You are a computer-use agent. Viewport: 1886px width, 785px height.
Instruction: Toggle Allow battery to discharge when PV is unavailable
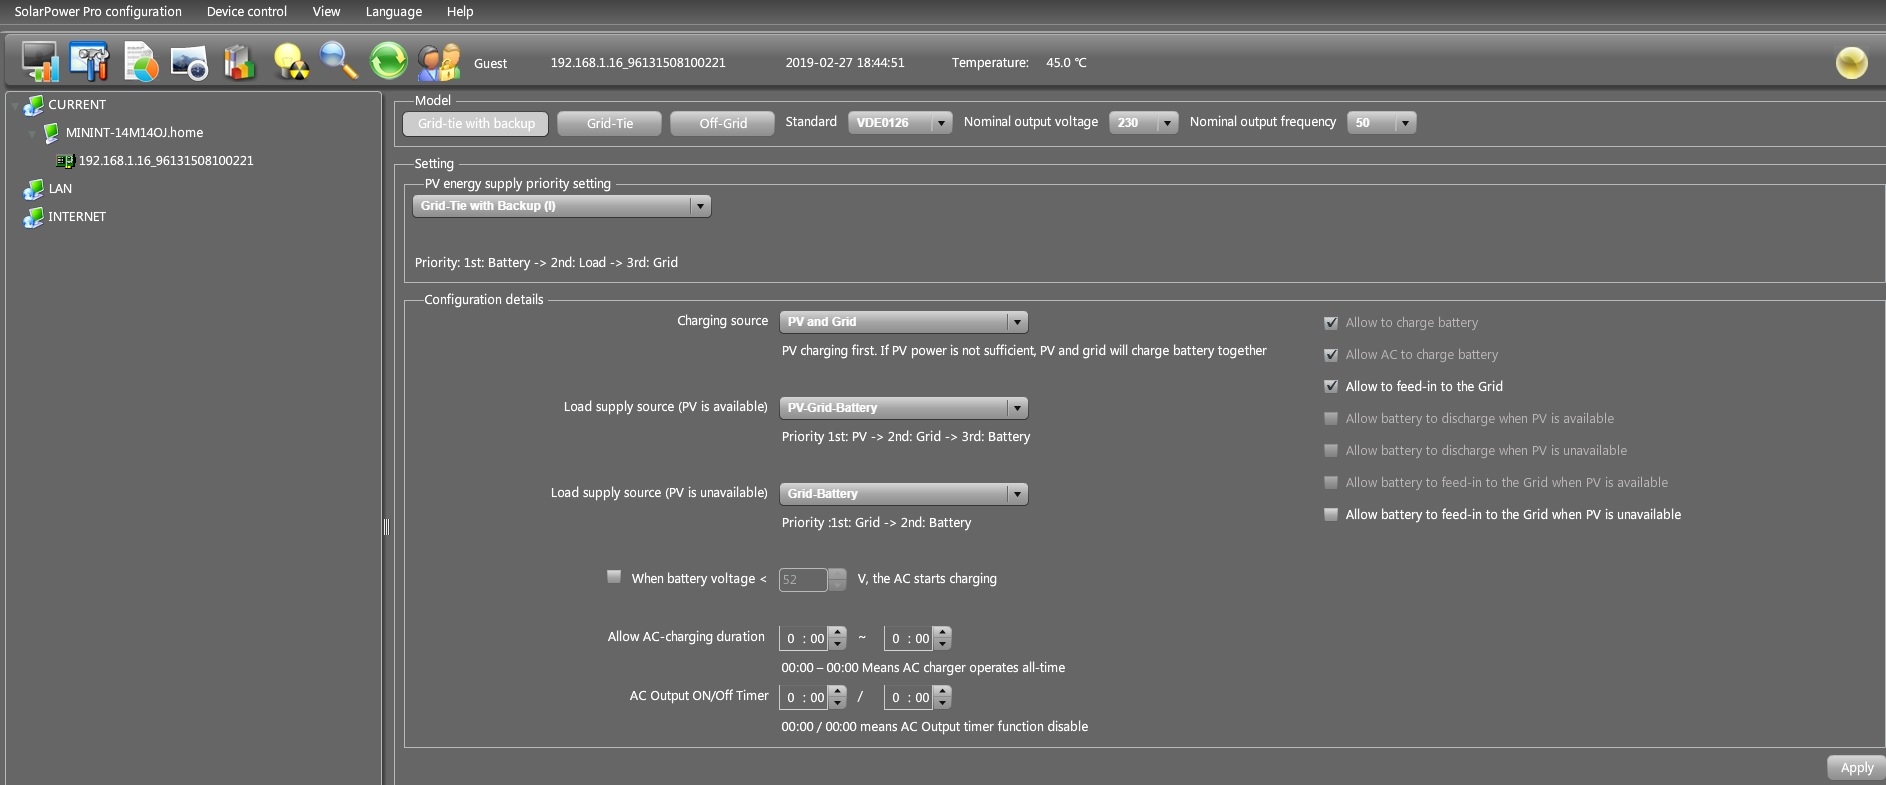click(x=1330, y=450)
